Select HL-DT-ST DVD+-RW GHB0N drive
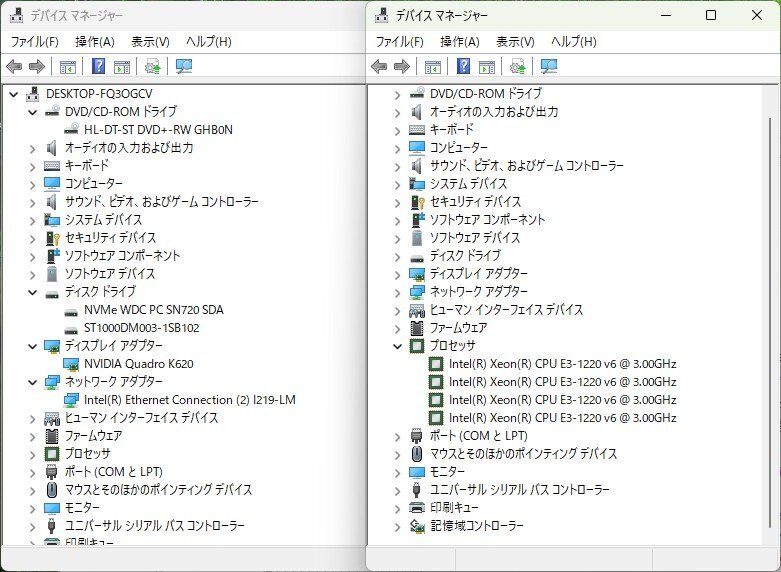Viewport: 781px width, 572px height. coord(158,130)
